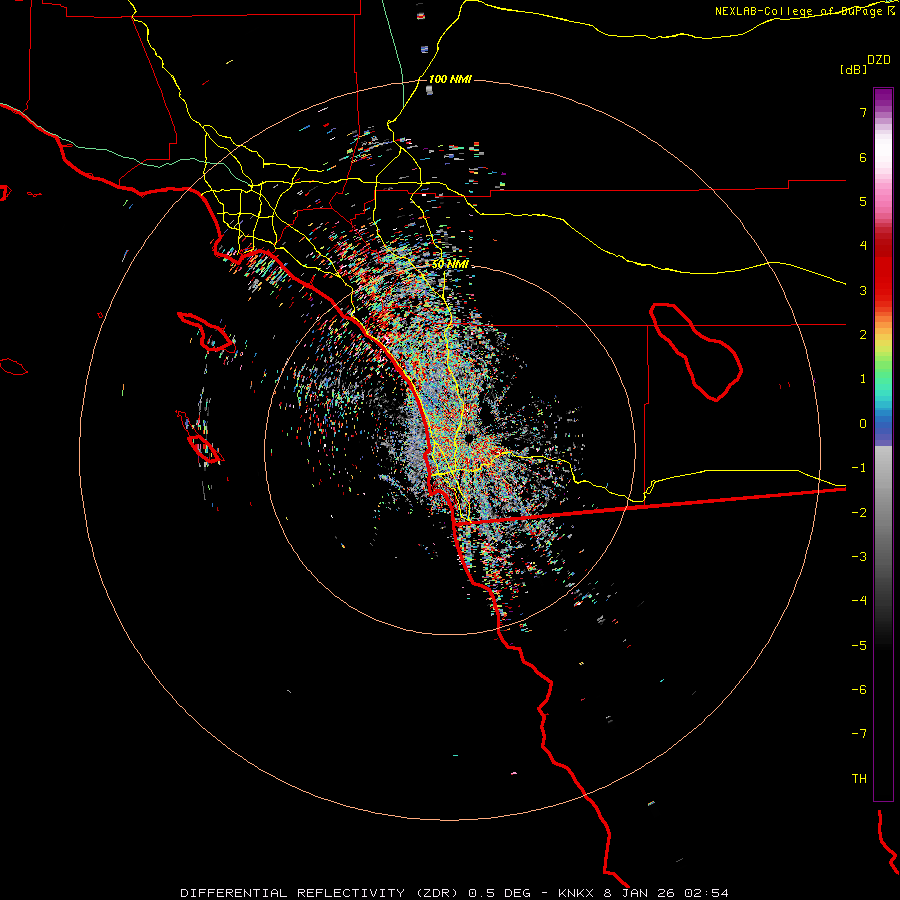
Task: Click the -3 value on color scale
Action: (x=859, y=557)
